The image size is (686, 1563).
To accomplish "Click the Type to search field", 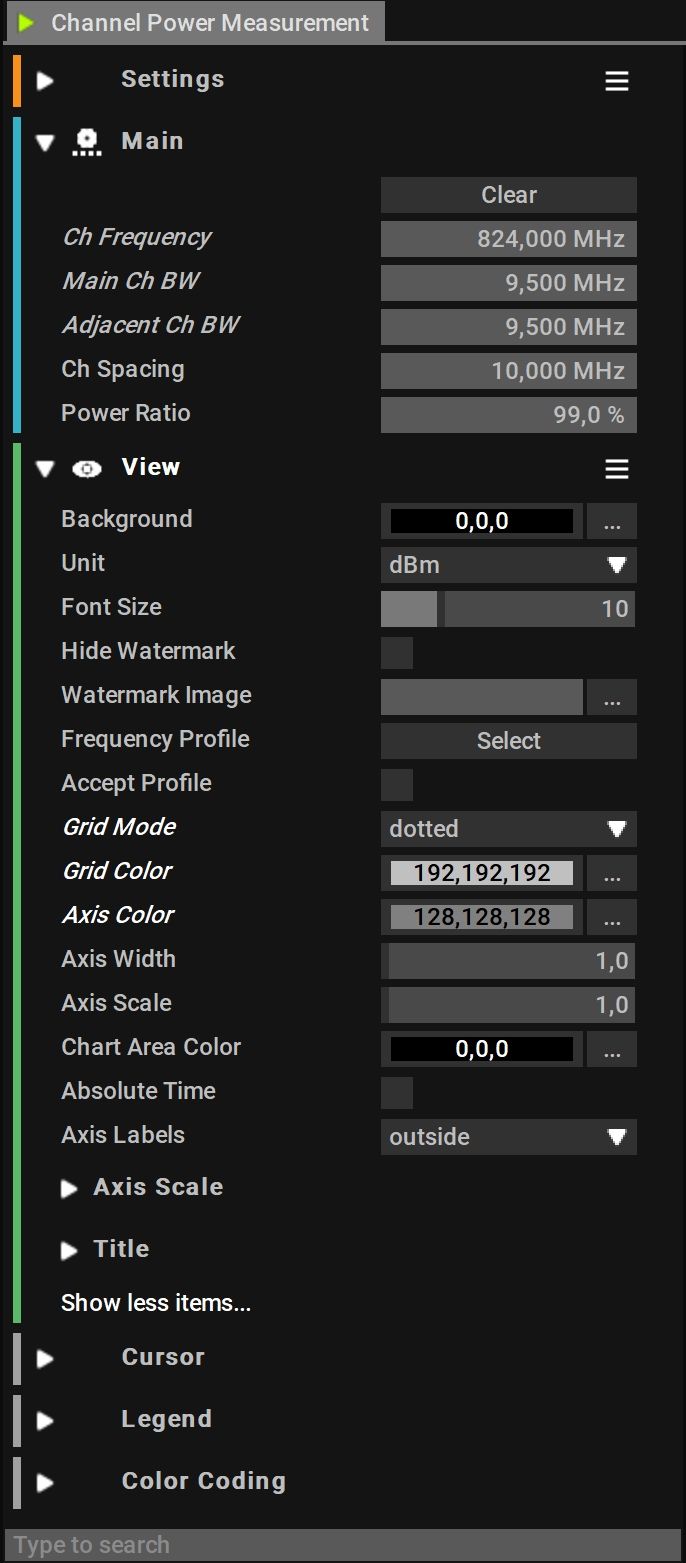I will (342, 1544).
